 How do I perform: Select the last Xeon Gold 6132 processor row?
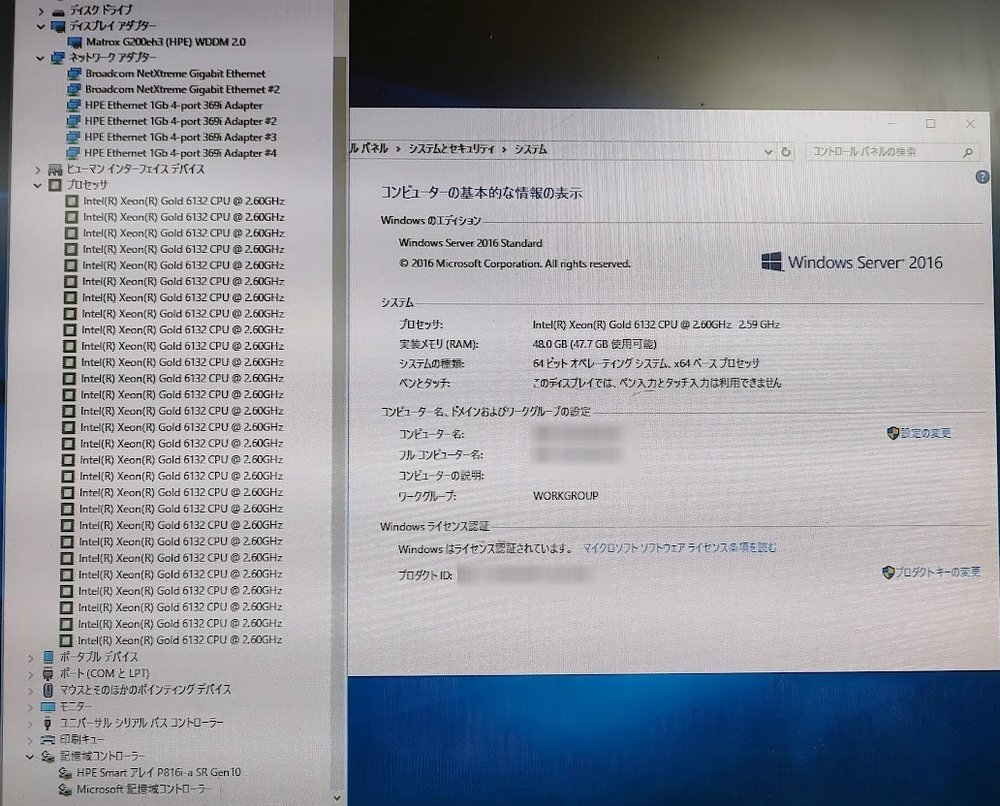(x=180, y=640)
